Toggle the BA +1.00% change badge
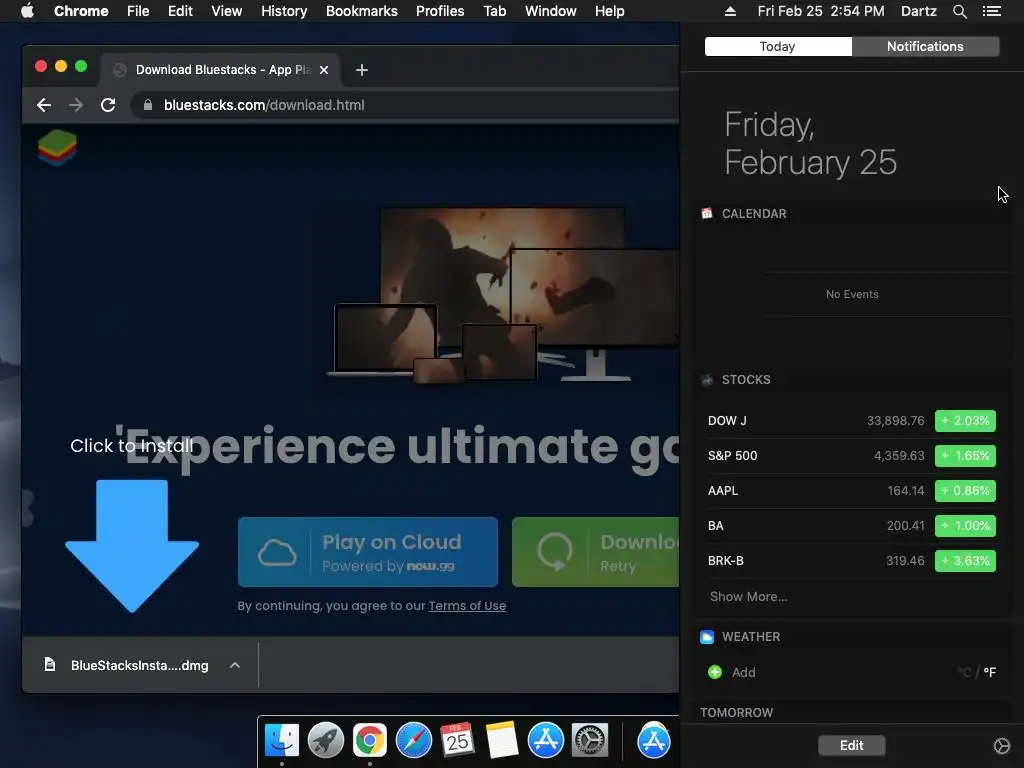Viewport: 1024px width, 768px height. pyautogui.click(x=965, y=526)
